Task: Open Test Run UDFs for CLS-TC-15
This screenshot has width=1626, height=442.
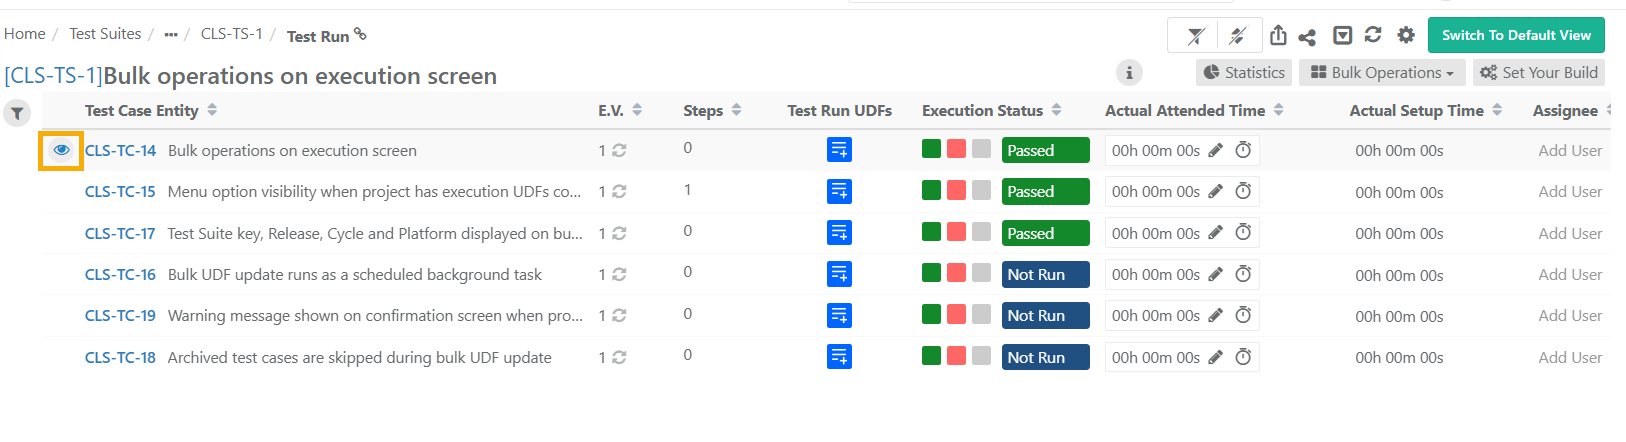Action: (x=839, y=191)
